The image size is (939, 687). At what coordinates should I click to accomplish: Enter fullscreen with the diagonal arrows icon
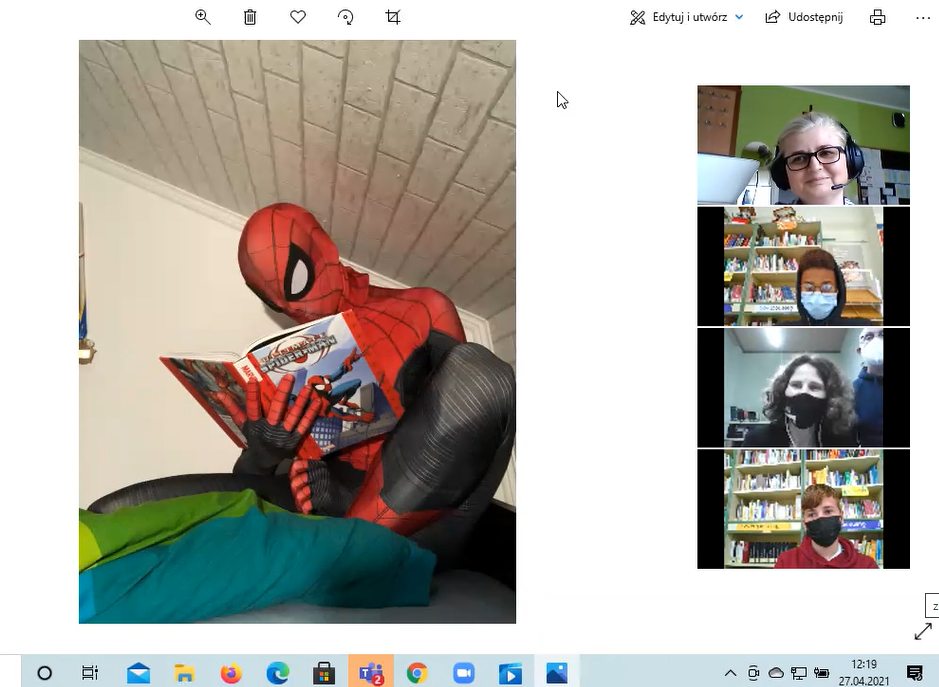[922, 632]
